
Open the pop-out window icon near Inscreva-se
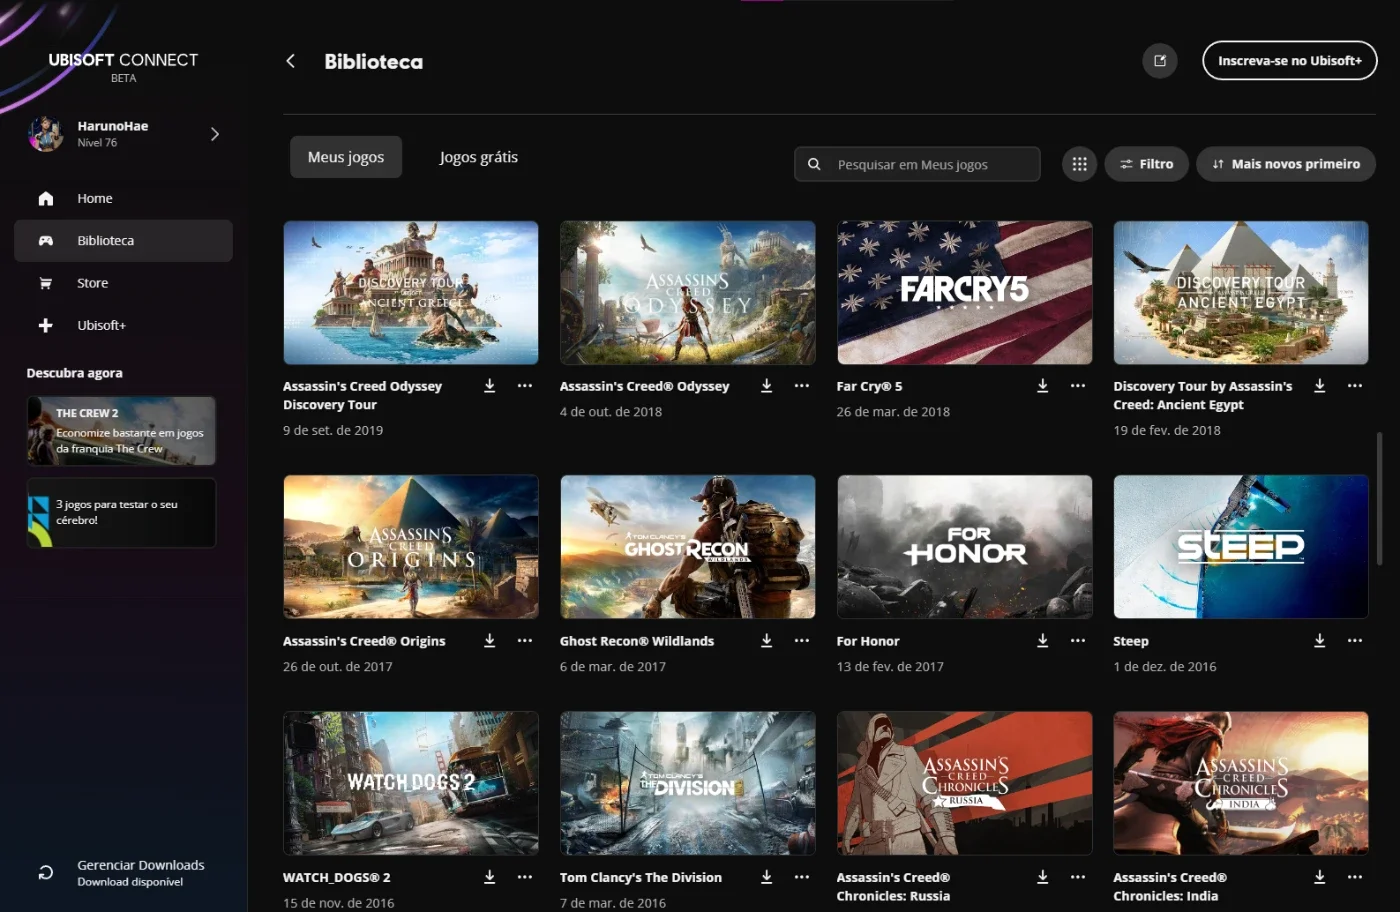coord(1160,61)
